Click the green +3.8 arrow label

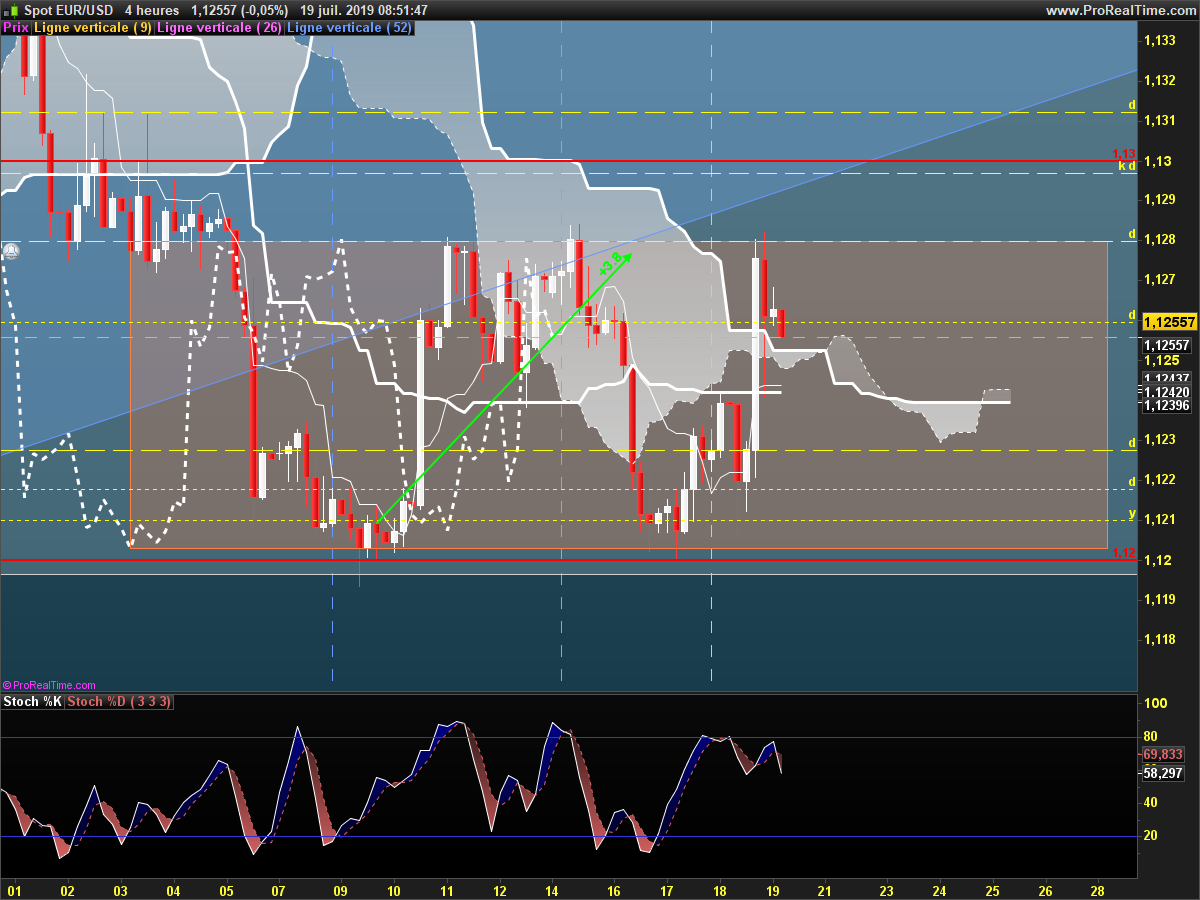[611, 265]
